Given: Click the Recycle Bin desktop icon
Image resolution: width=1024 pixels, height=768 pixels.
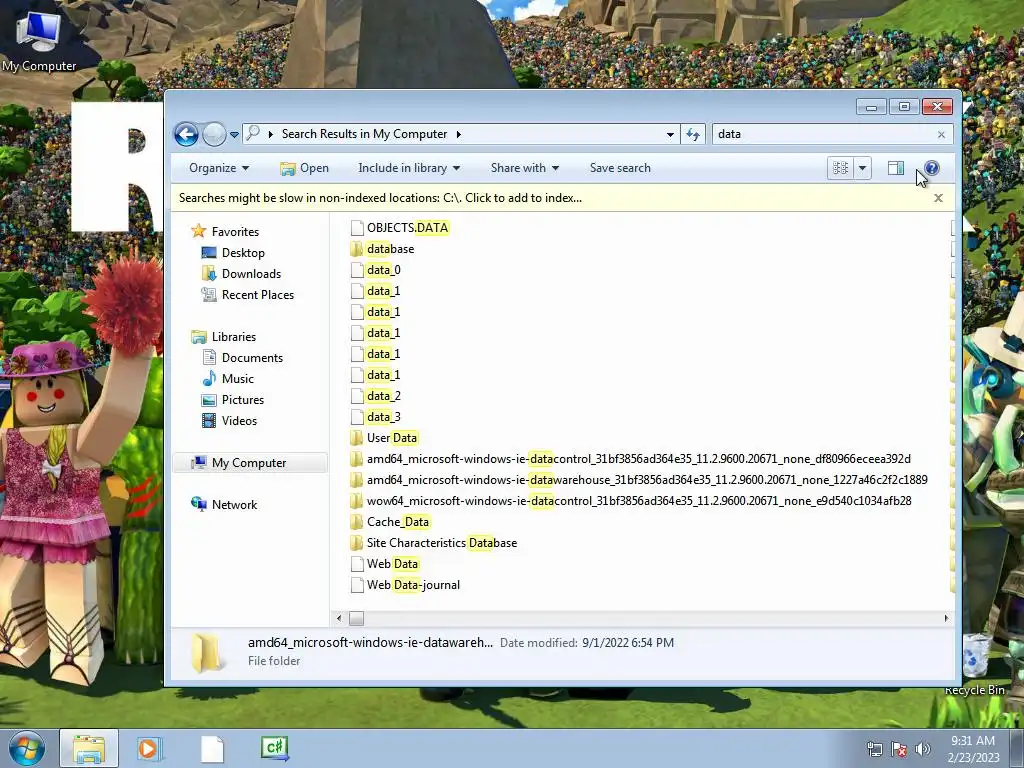Looking at the screenshot, I should [x=975, y=665].
